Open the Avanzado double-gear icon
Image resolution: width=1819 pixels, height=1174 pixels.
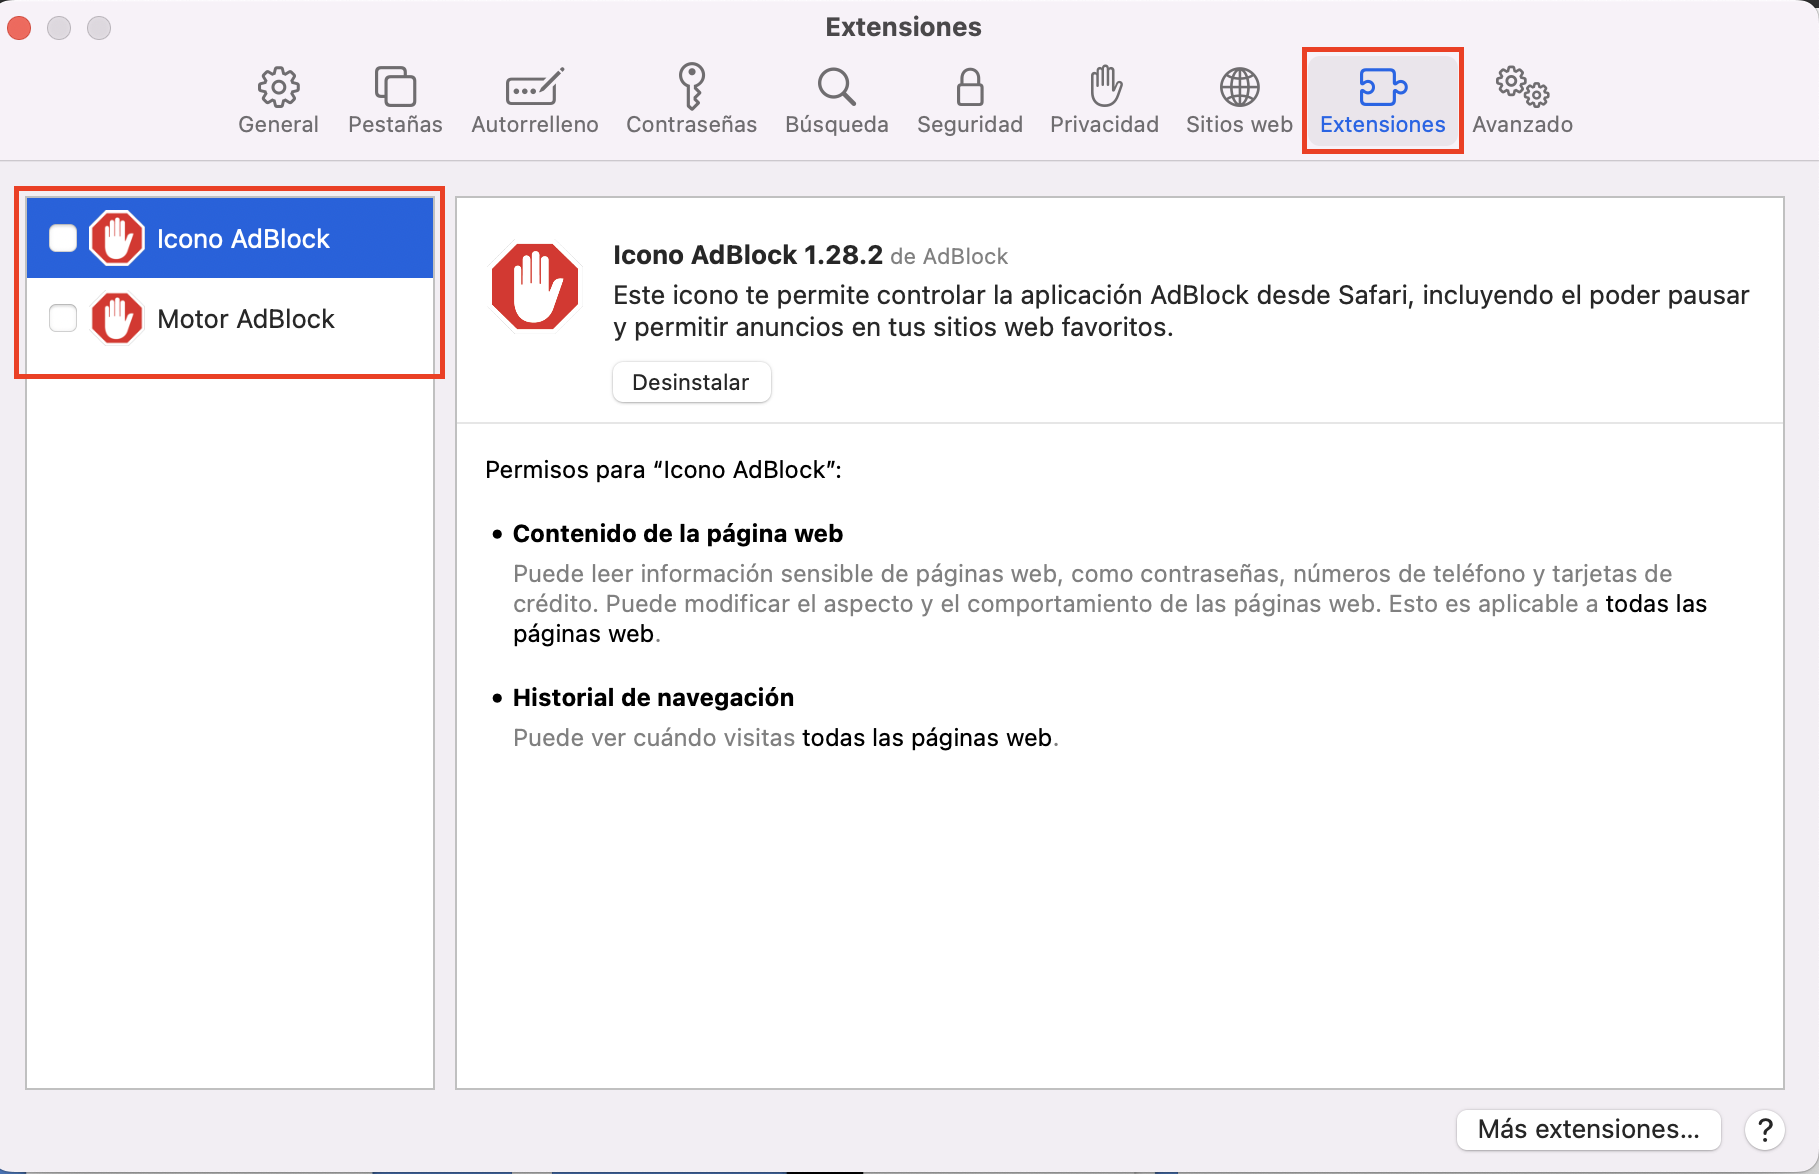click(x=1522, y=87)
